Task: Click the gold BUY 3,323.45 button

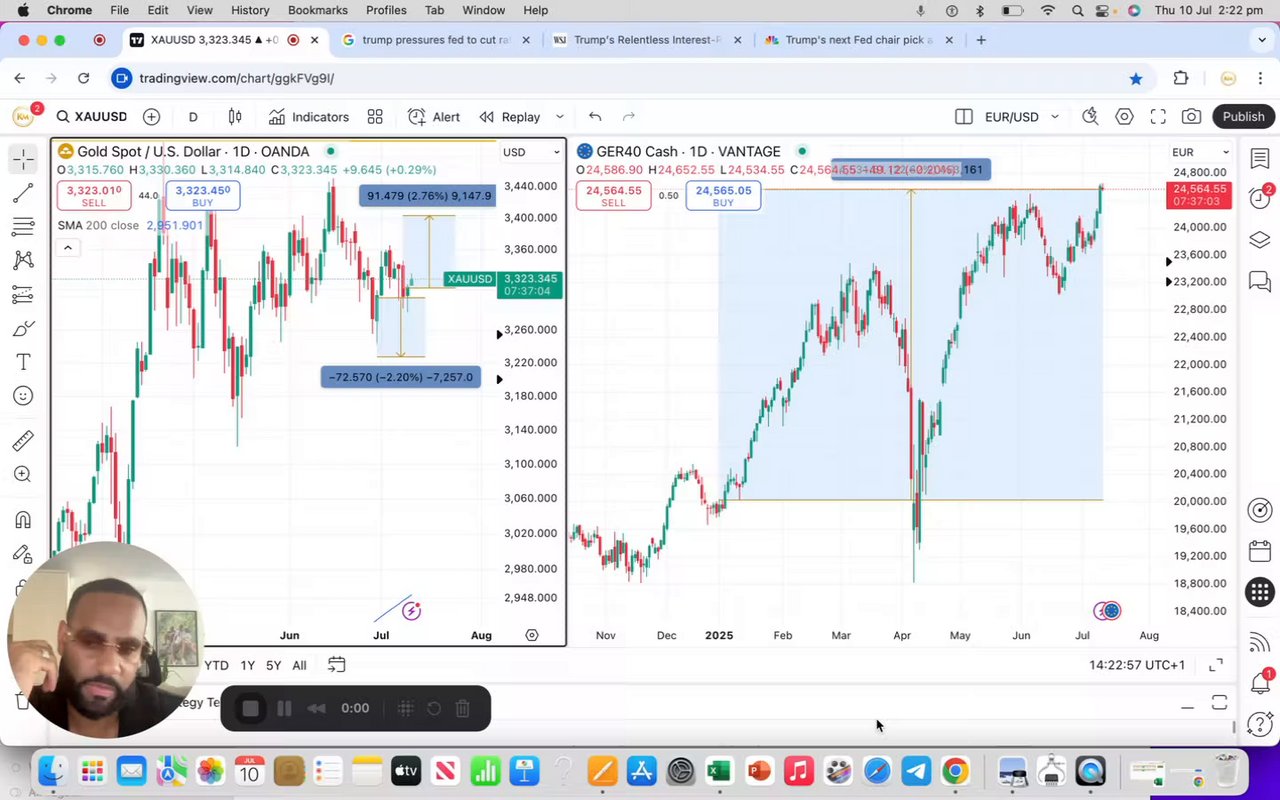Action: coord(202,195)
